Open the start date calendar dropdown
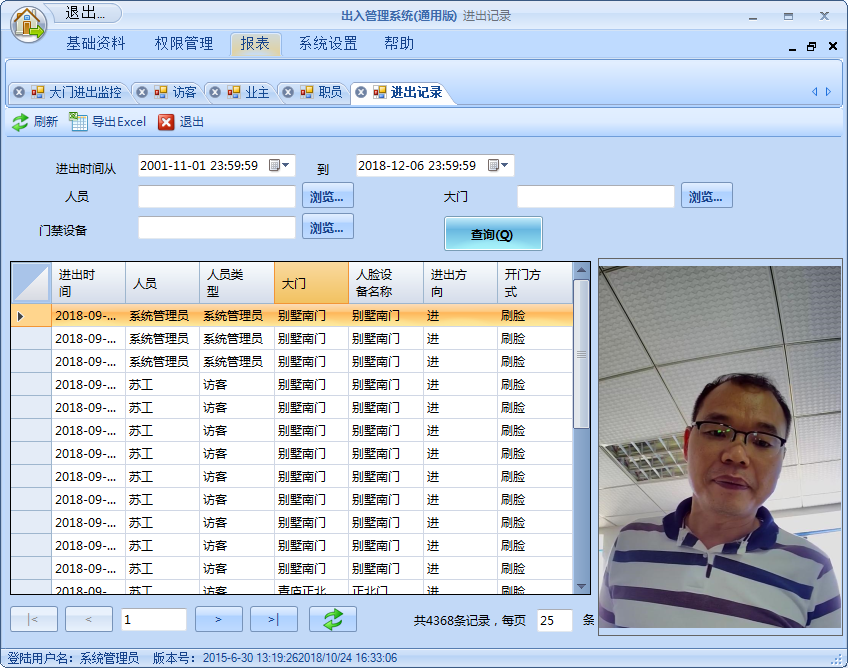 [x=281, y=165]
